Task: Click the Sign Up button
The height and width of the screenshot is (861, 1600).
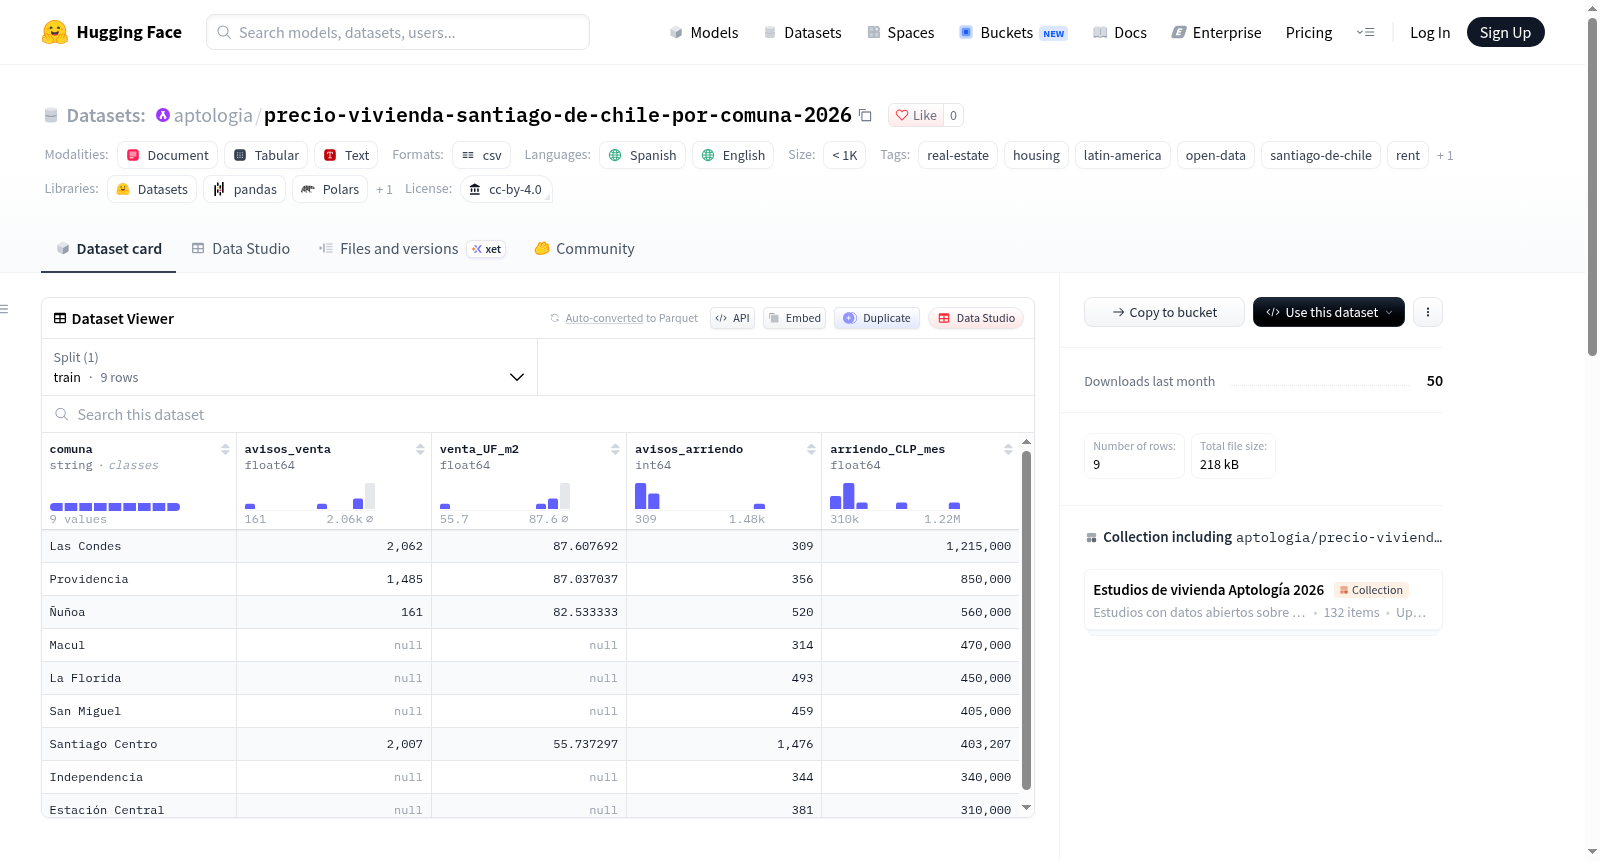Action: tap(1506, 32)
